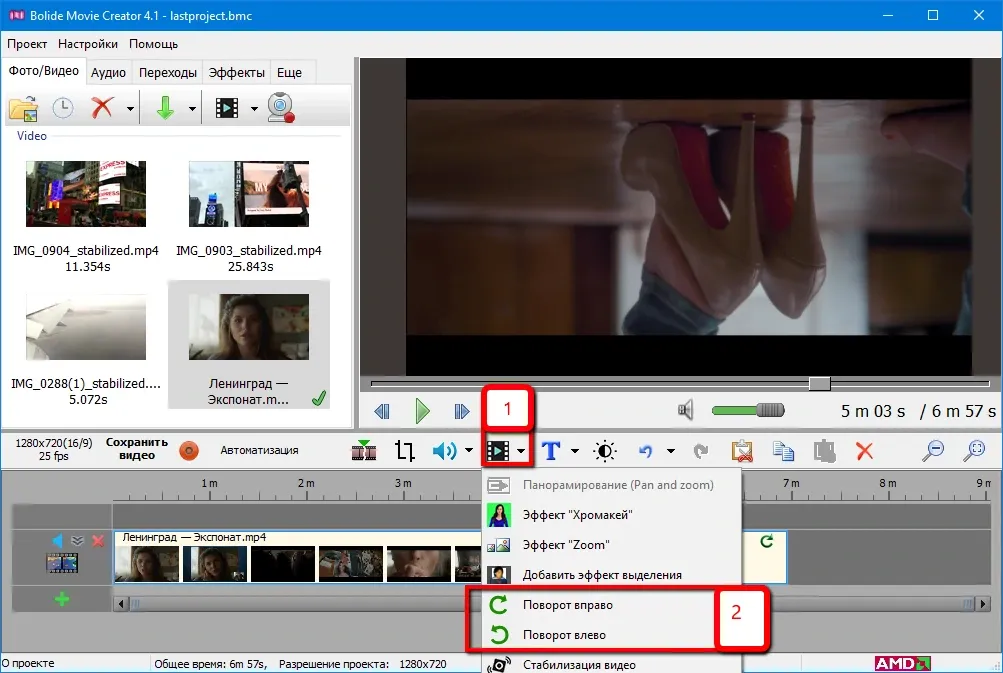The height and width of the screenshot is (673, 1003).
Task: Click the recent files clock icon
Action: click(x=63, y=108)
